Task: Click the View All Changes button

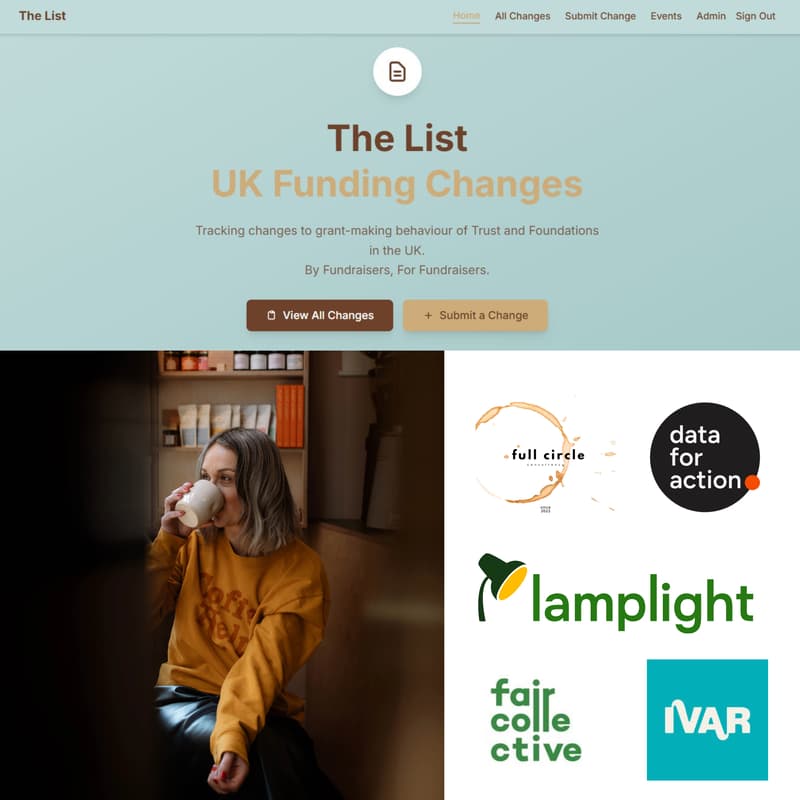Action: point(319,315)
